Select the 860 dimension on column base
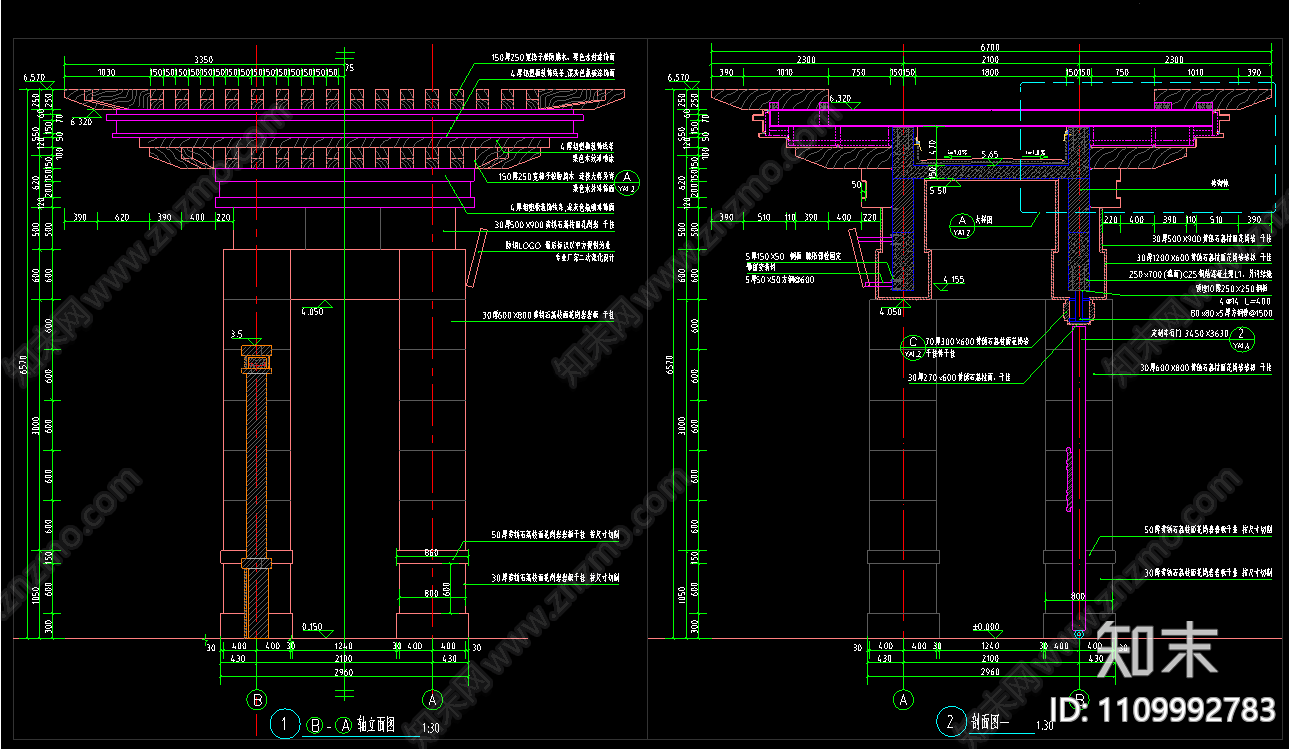The height and width of the screenshot is (749, 1289). point(431,553)
